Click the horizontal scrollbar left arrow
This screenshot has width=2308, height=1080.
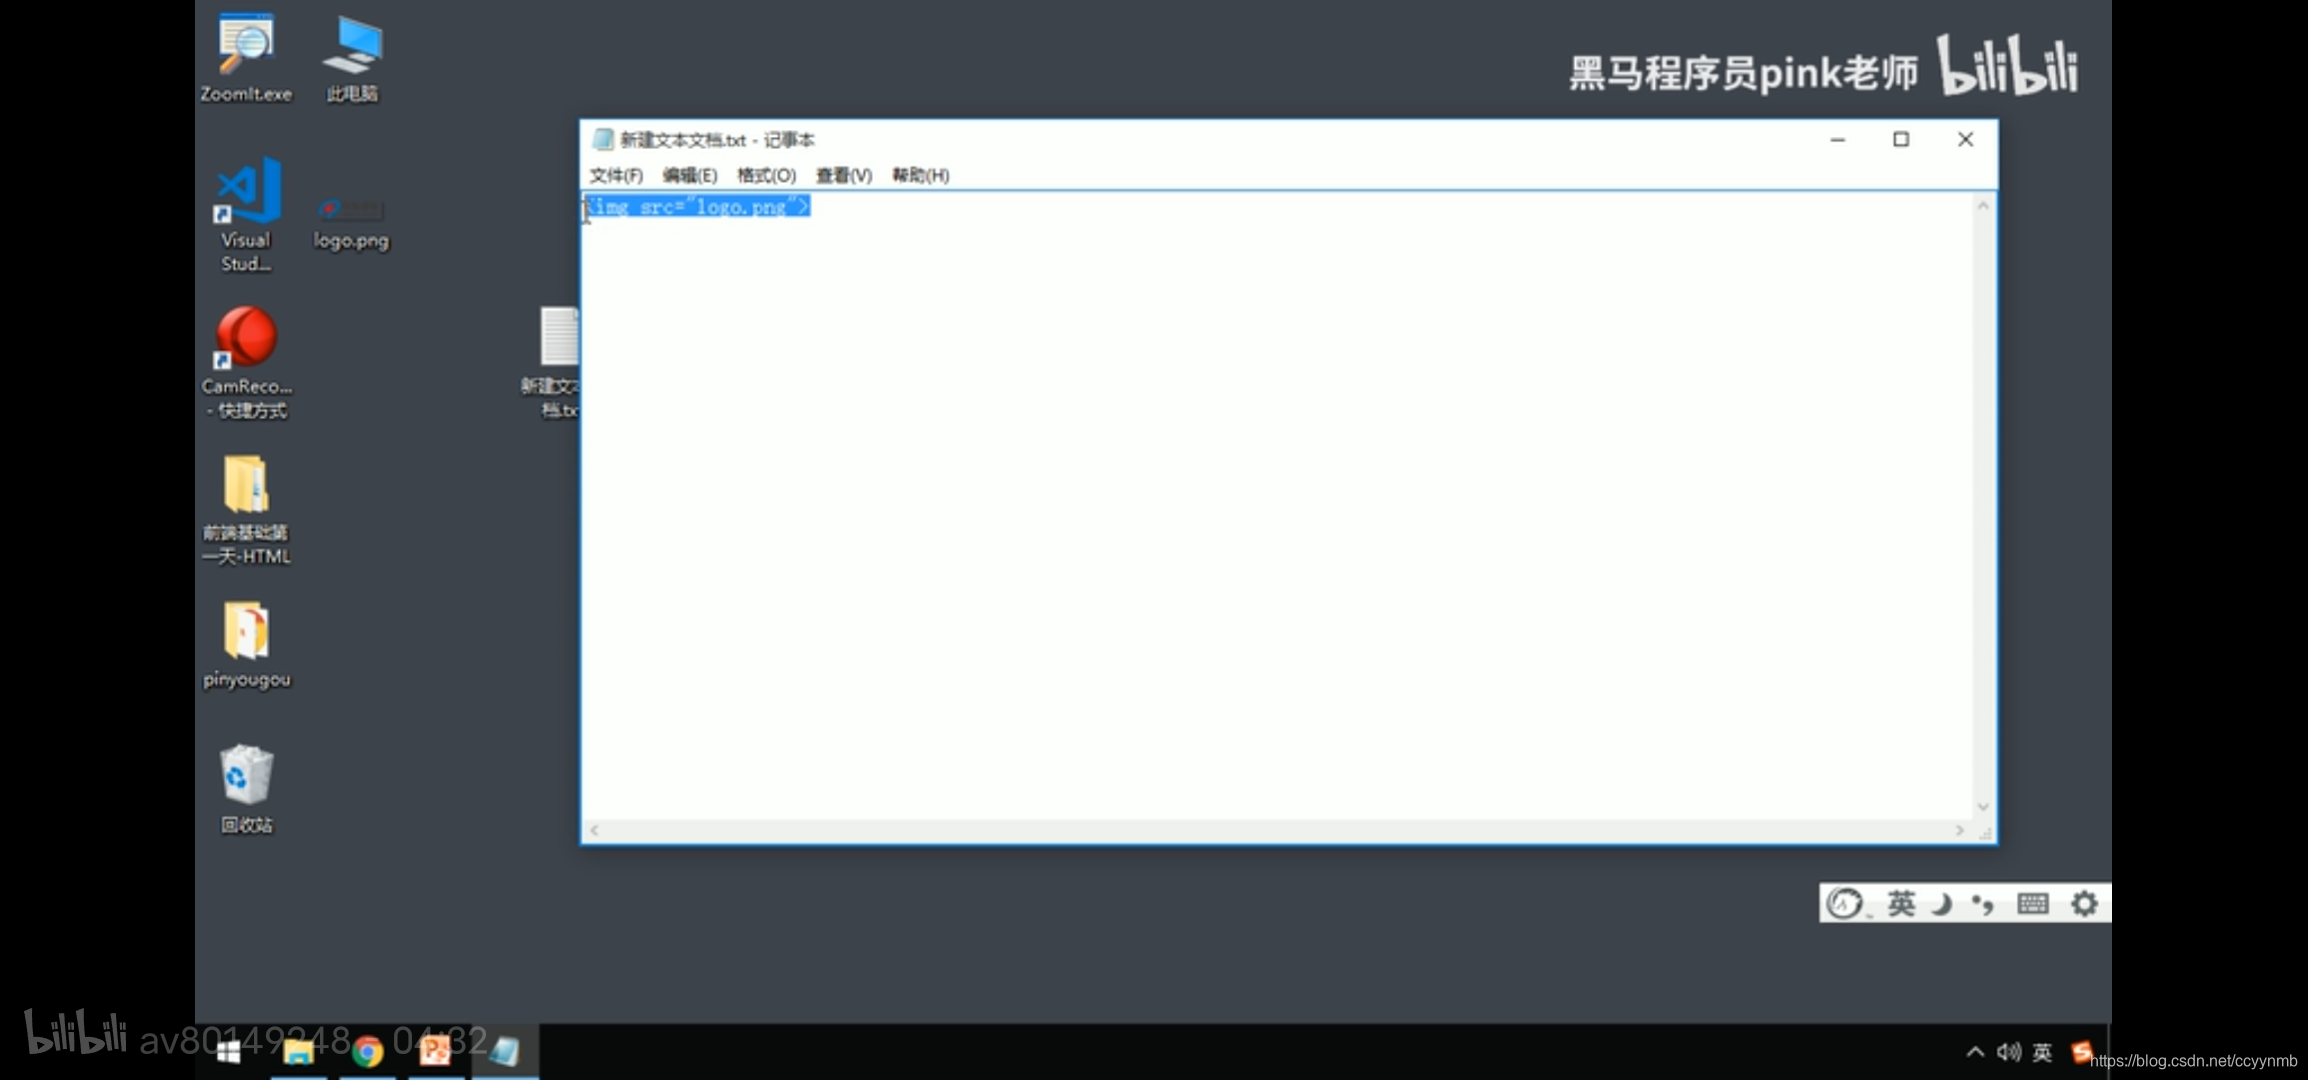(595, 830)
